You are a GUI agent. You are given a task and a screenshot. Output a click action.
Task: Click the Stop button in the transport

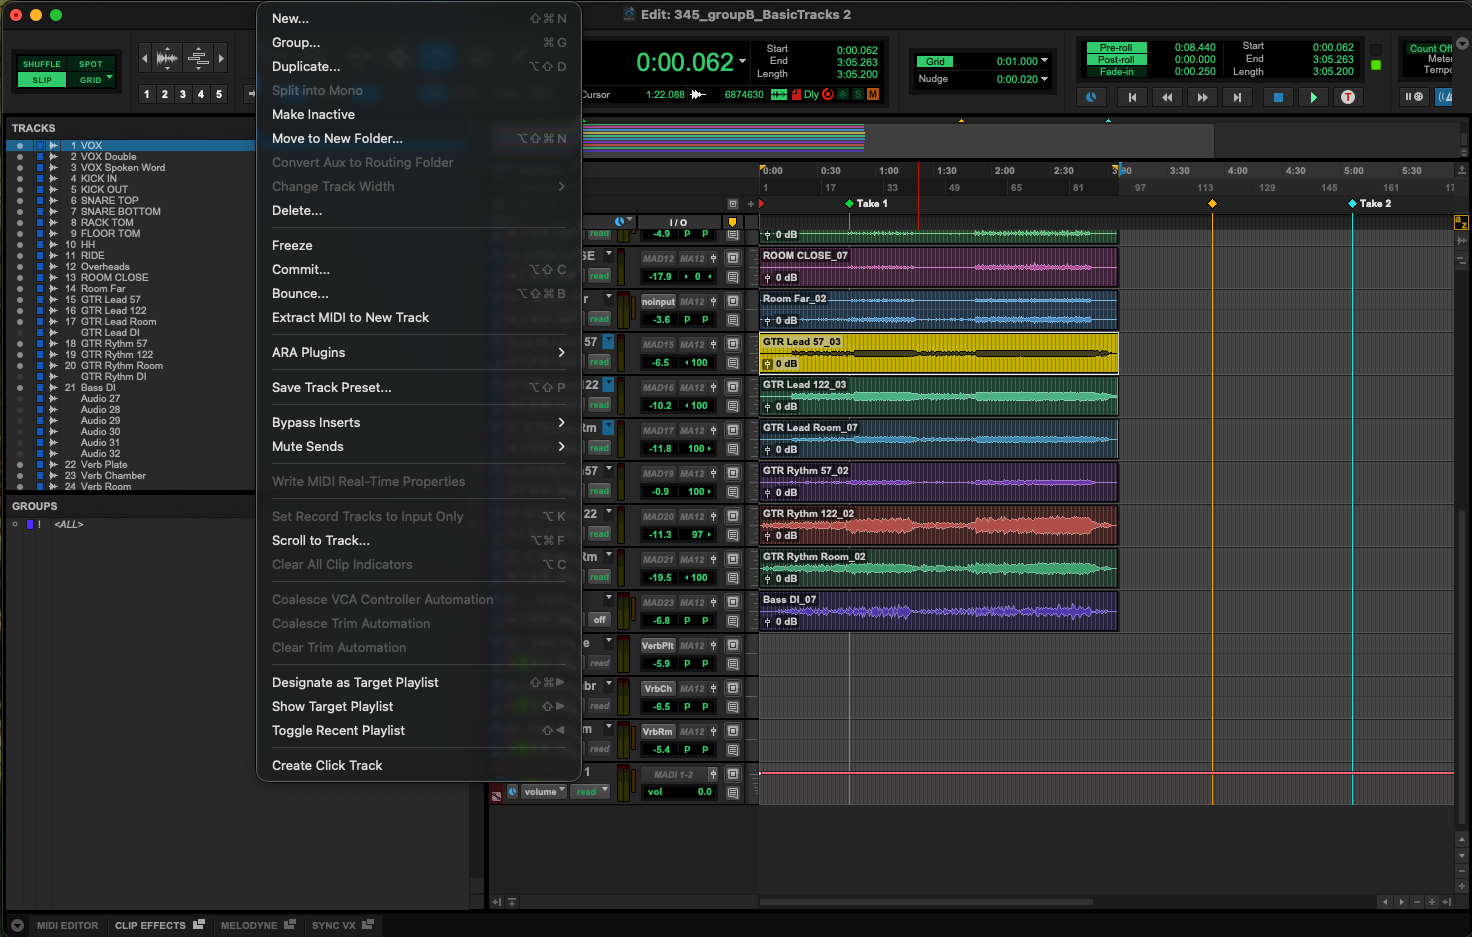(x=1277, y=97)
